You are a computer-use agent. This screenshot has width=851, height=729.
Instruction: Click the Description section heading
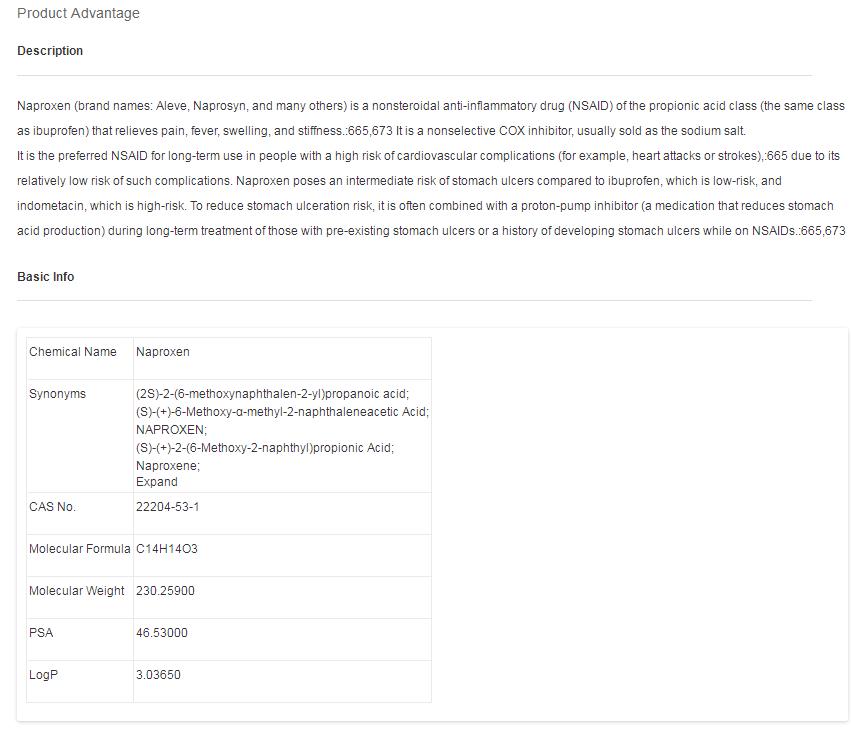50,51
